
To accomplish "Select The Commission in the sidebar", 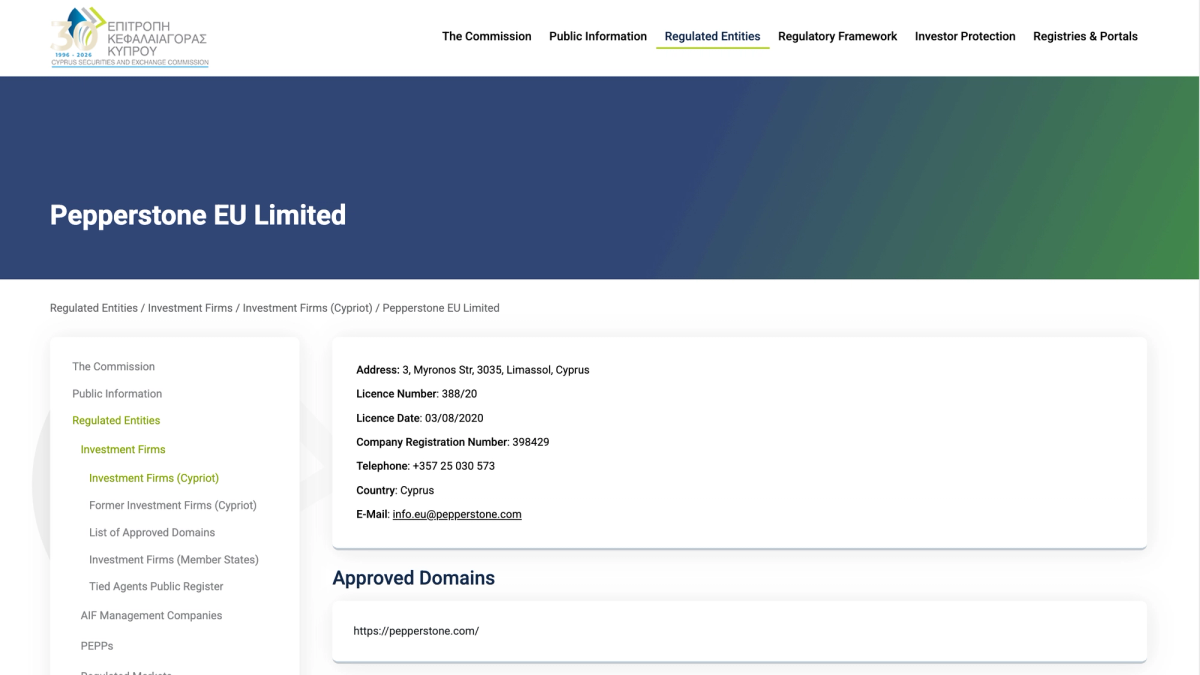I will point(113,367).
